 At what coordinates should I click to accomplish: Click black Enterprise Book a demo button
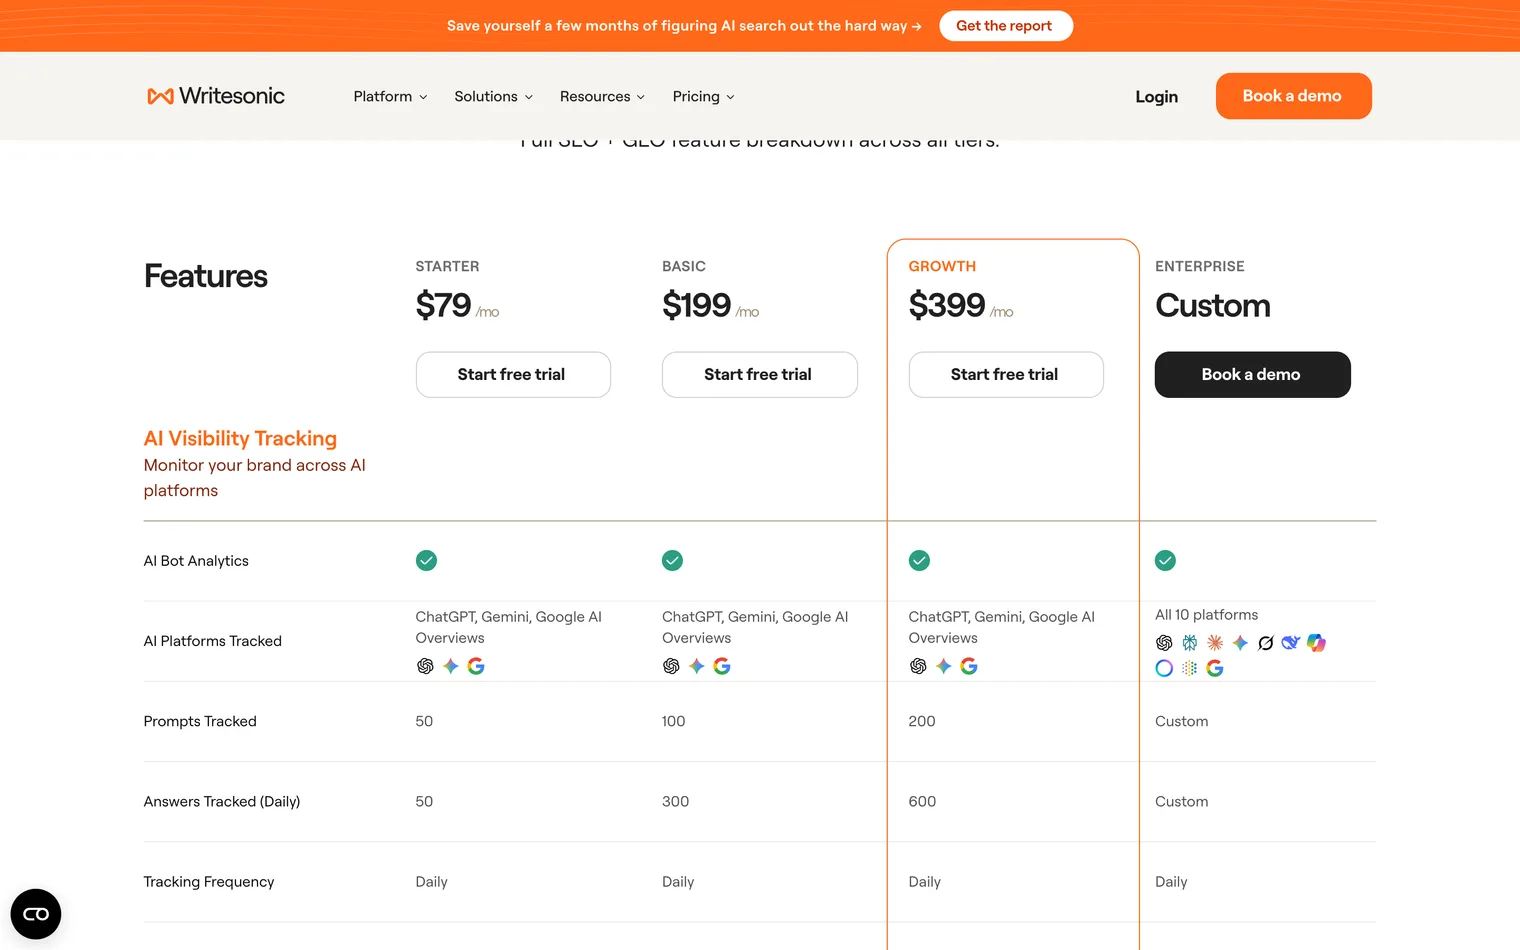(x=1252, y=375)
